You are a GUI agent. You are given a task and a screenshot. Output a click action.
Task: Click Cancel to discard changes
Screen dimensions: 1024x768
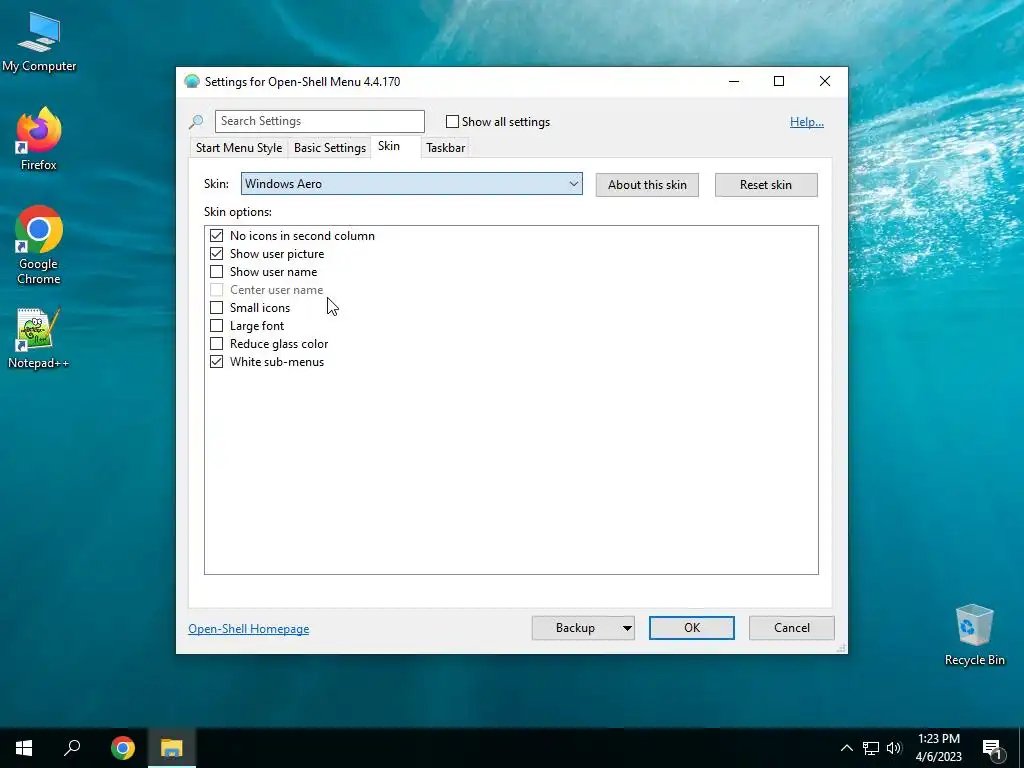tap(792, 628)
